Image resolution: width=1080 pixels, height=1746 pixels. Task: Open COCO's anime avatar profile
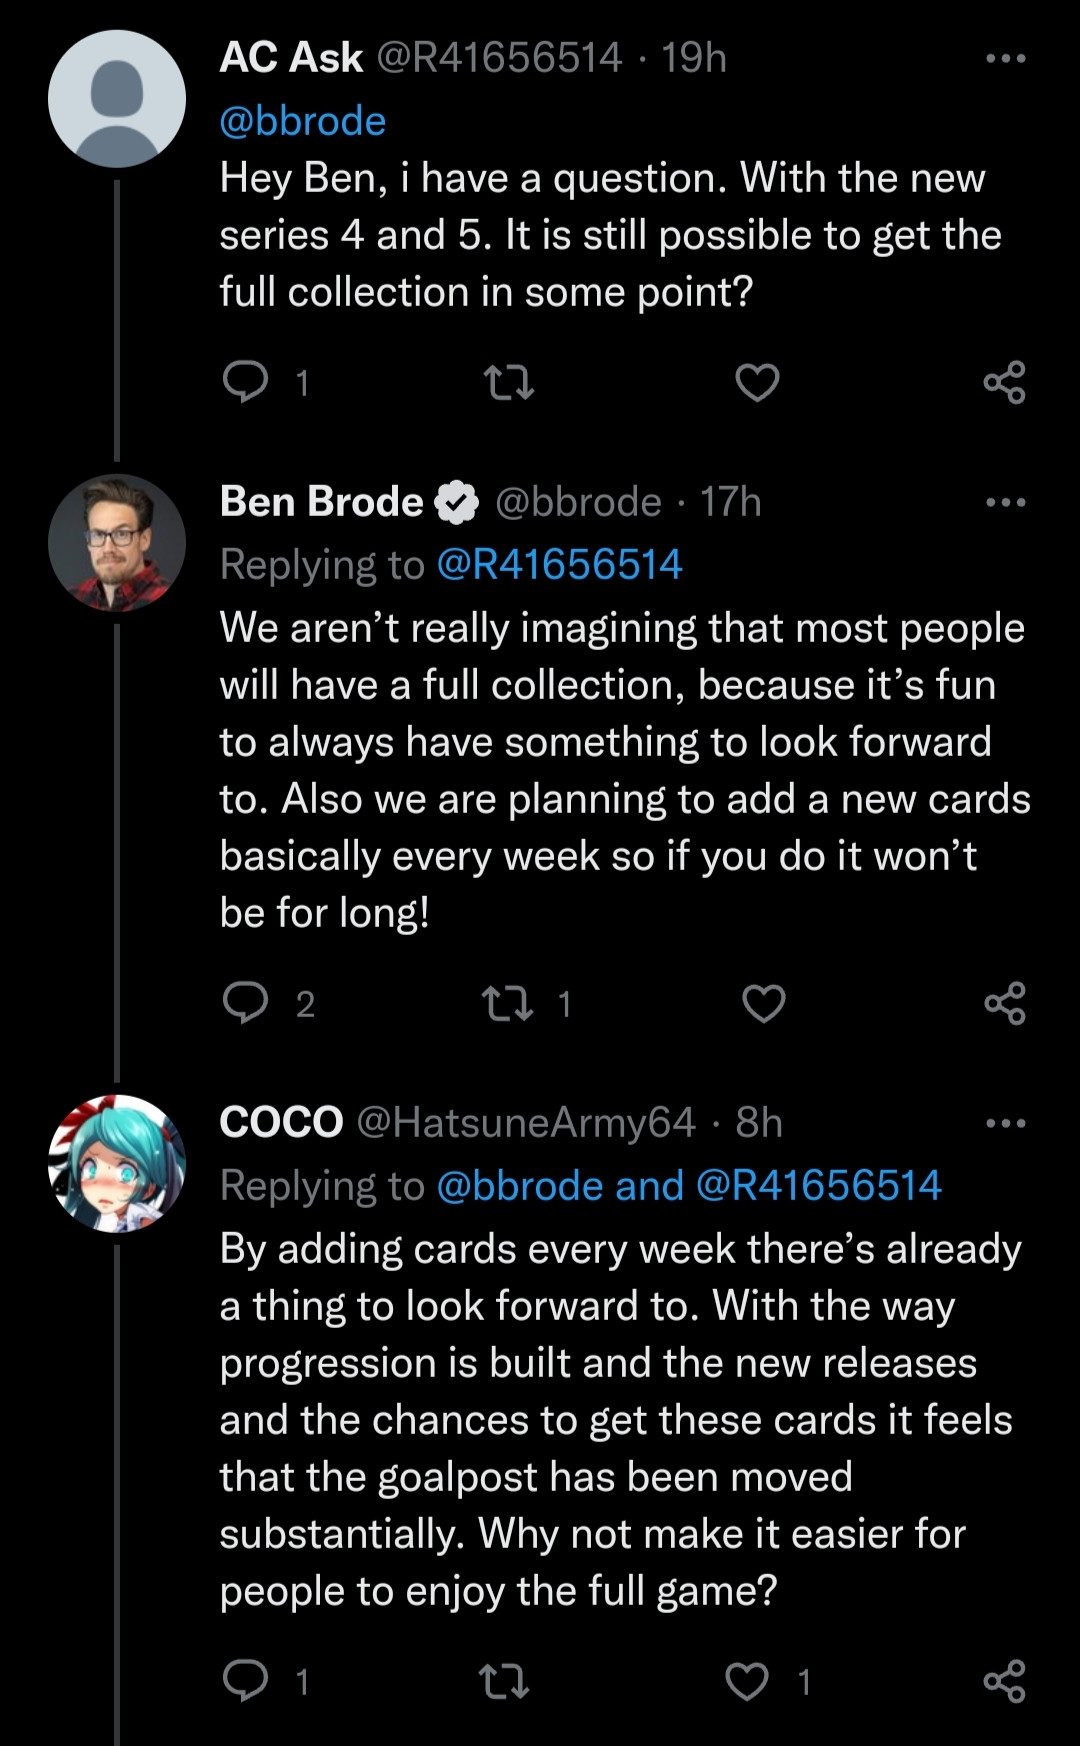(x=117, y=1163)
